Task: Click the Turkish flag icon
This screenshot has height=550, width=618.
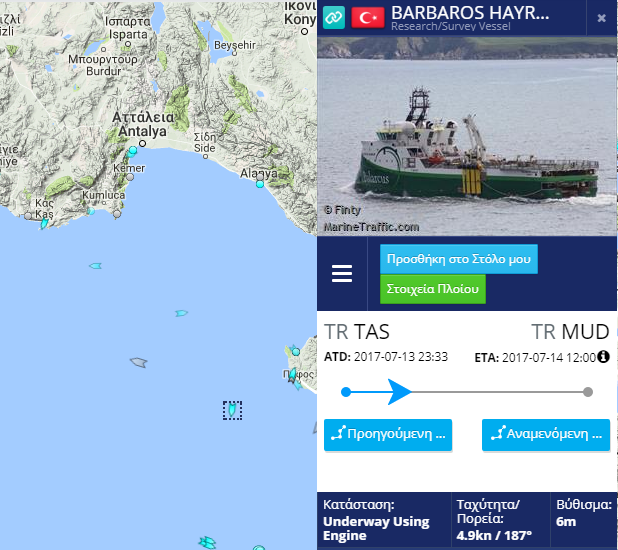Action: [368, 18]
